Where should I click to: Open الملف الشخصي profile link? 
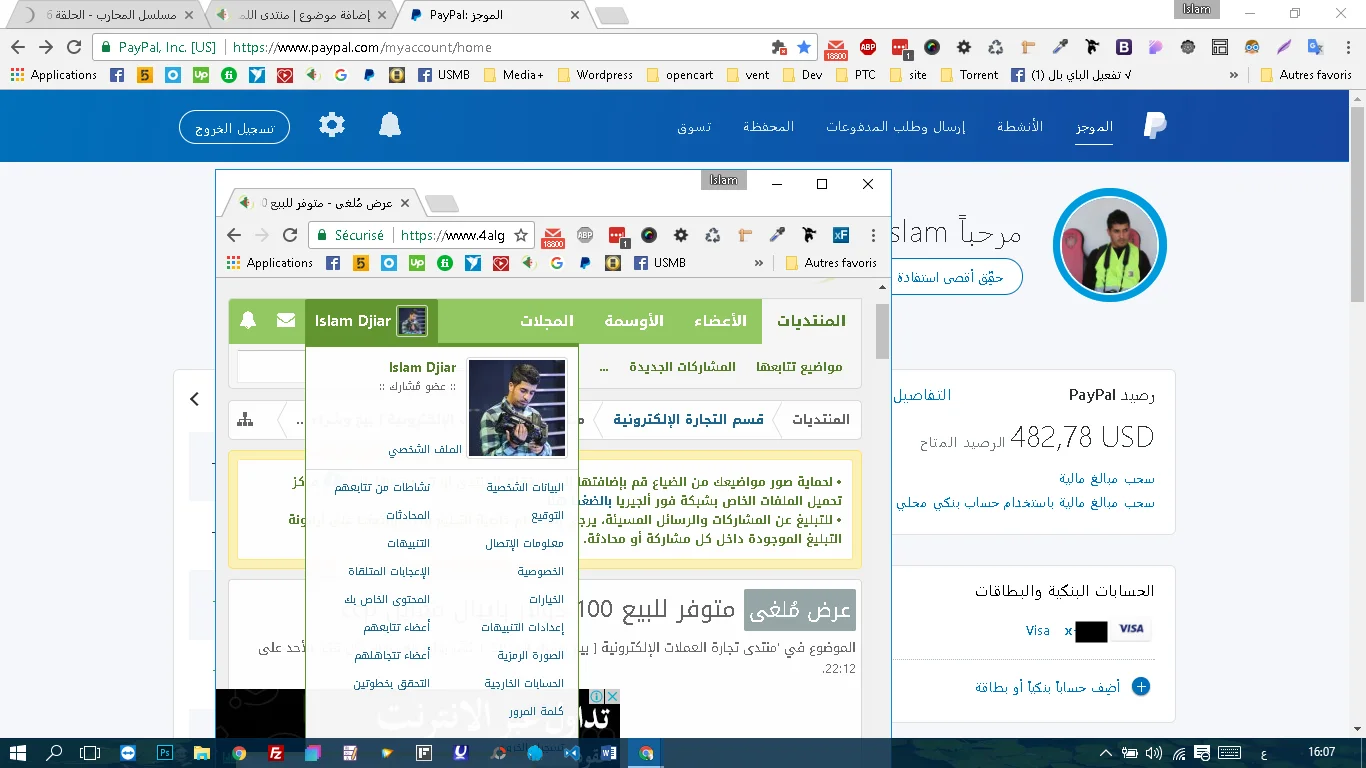click(425, 450)
